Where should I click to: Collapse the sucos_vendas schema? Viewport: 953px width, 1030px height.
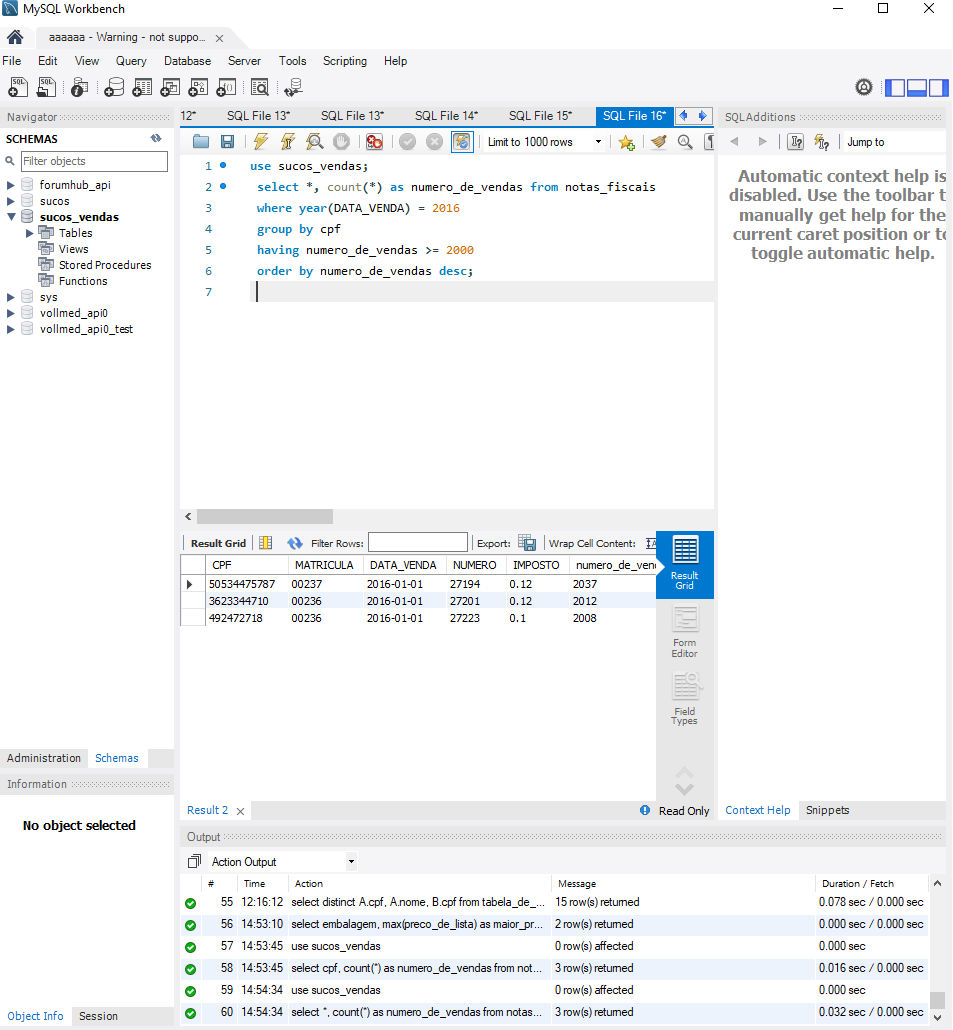point(11,217)
